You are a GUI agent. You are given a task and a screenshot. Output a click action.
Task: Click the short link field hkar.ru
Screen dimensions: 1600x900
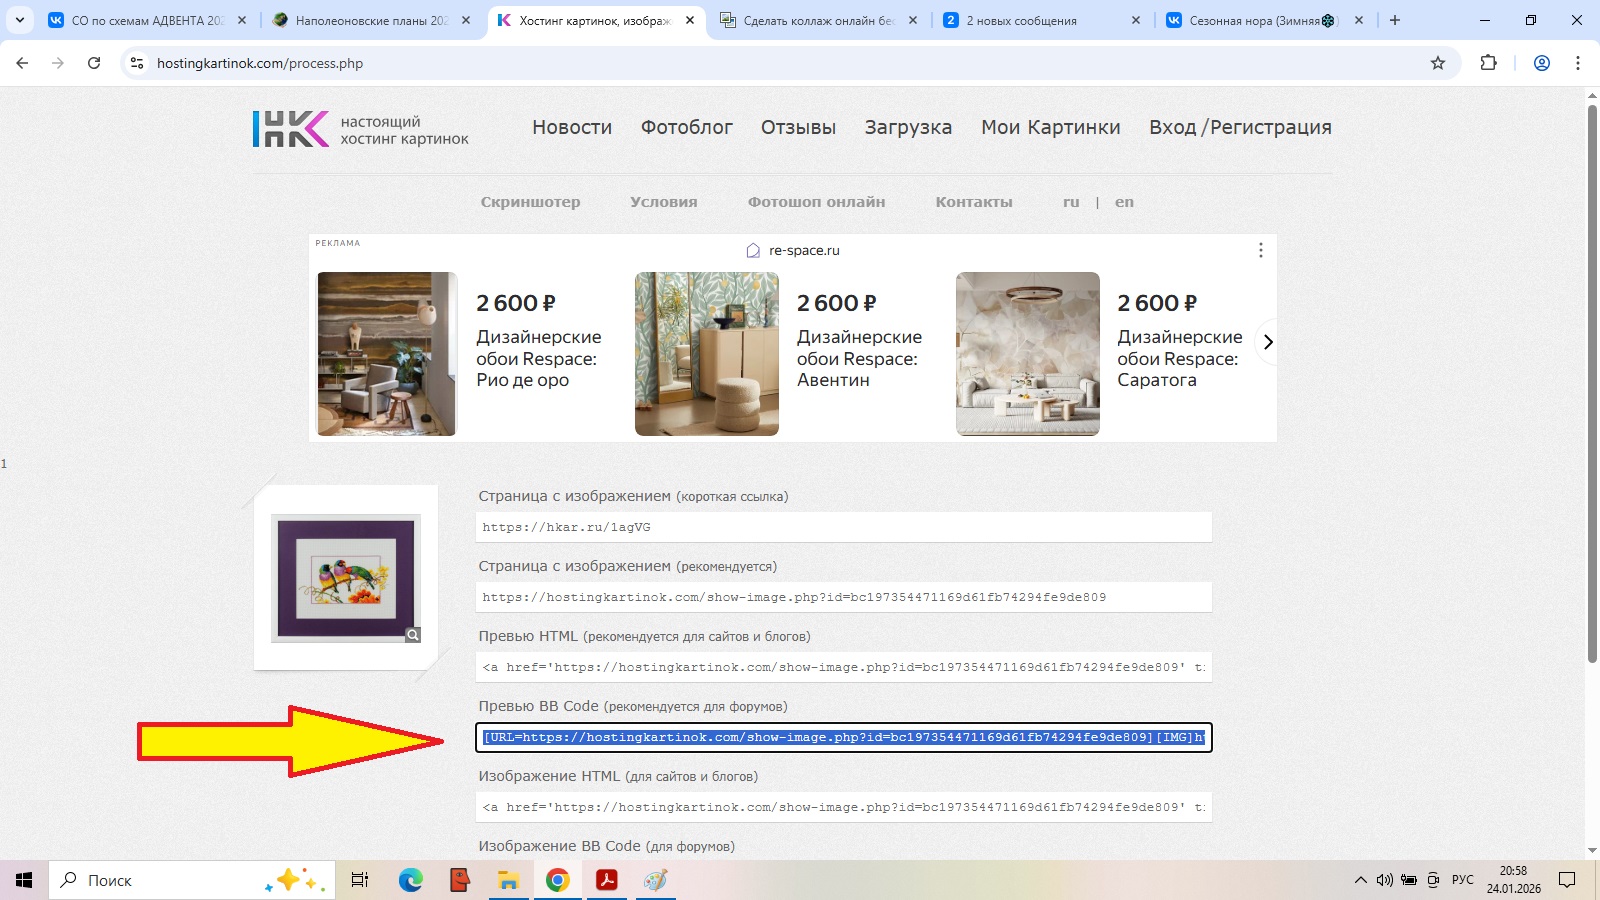click(844, 527)
